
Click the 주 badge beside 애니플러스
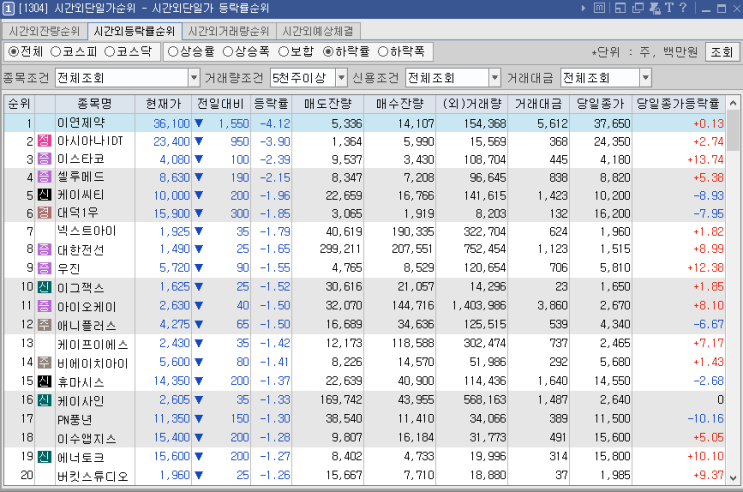pos(44,325)
